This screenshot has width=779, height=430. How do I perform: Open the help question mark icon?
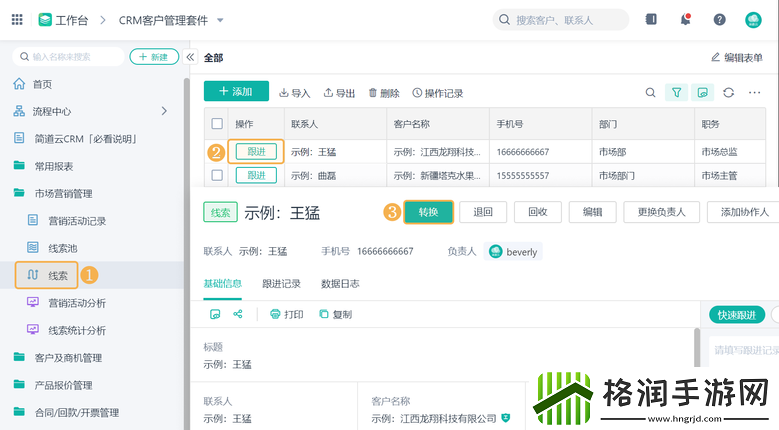[x=719, y=19]
